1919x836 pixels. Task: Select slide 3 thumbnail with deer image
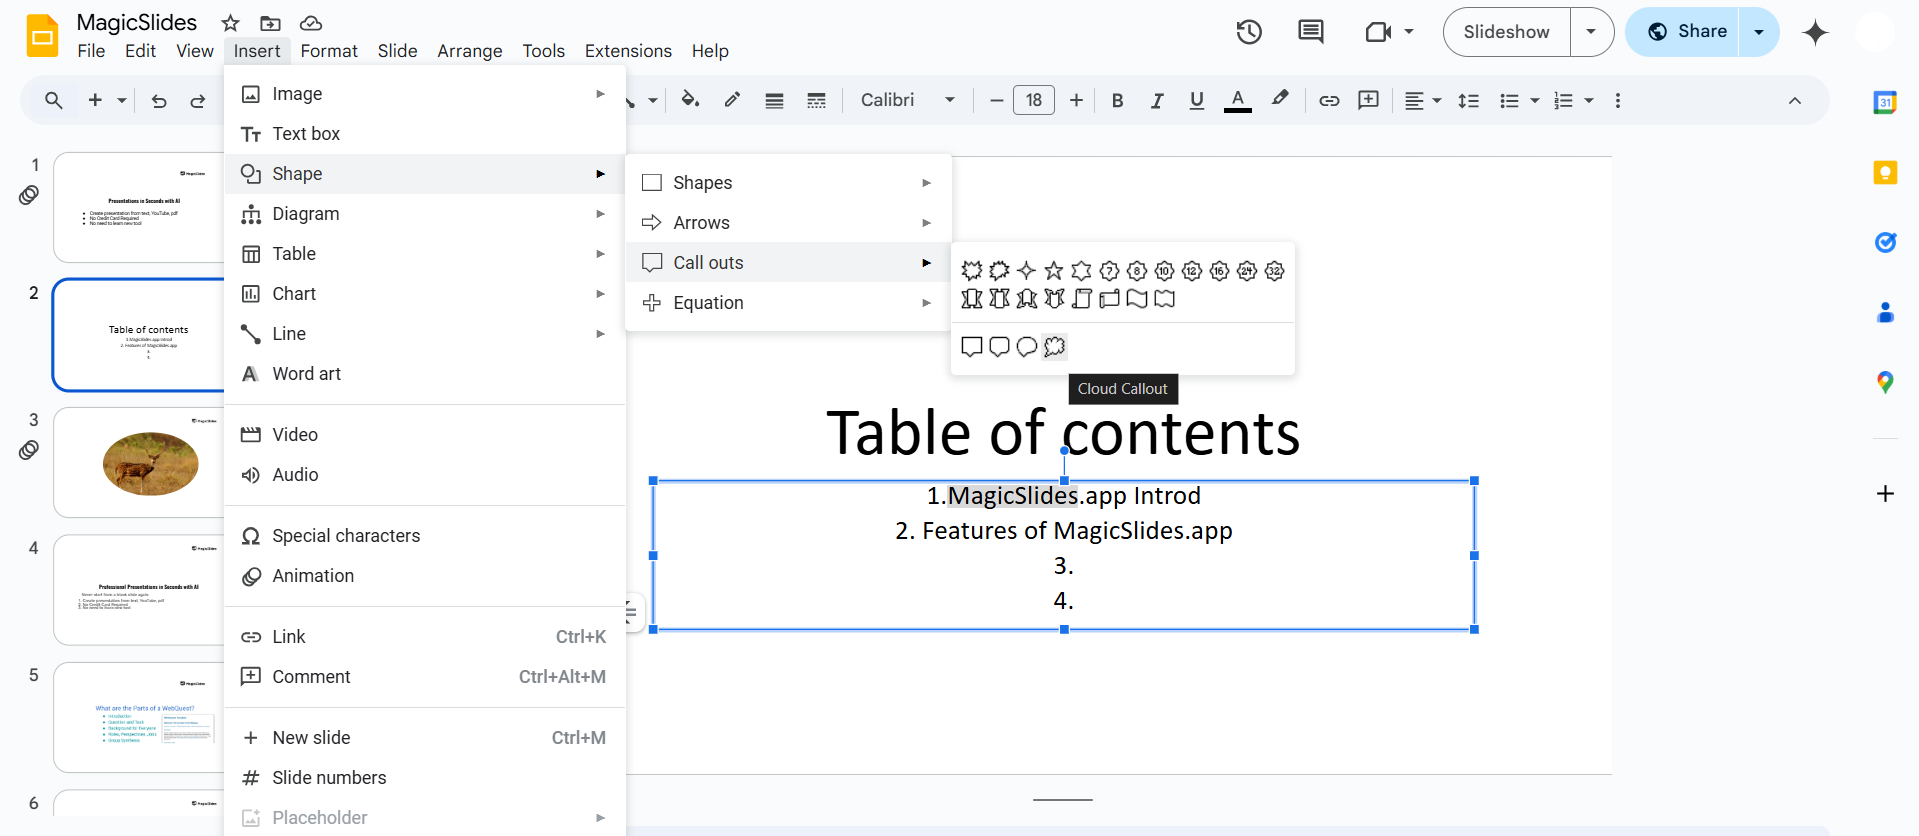pos(140,462)
